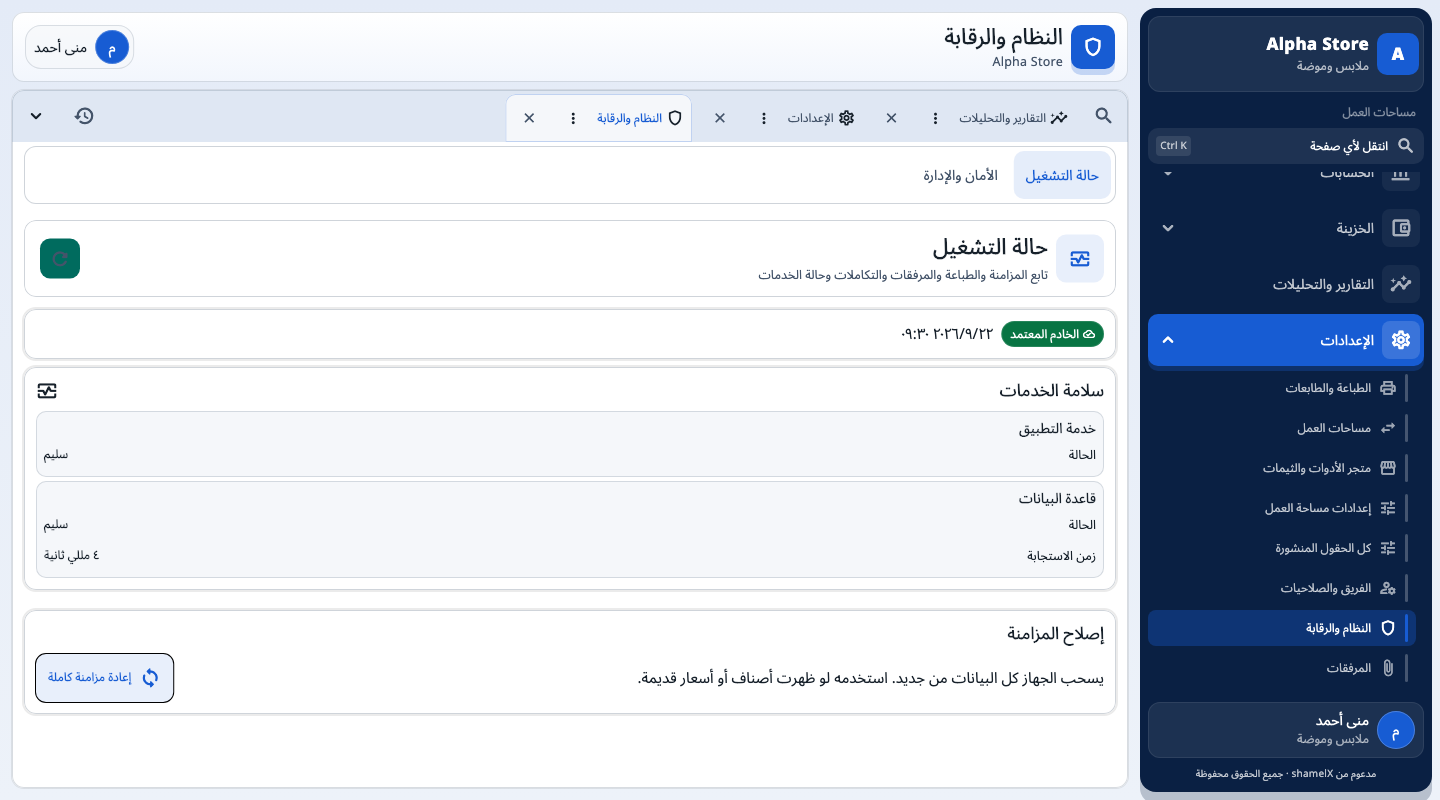Image resolution: width=1440 pixels, height=800 pixels.
Task: Expand the الخزينة sidebar section chevron
Action: [1167, 228]
